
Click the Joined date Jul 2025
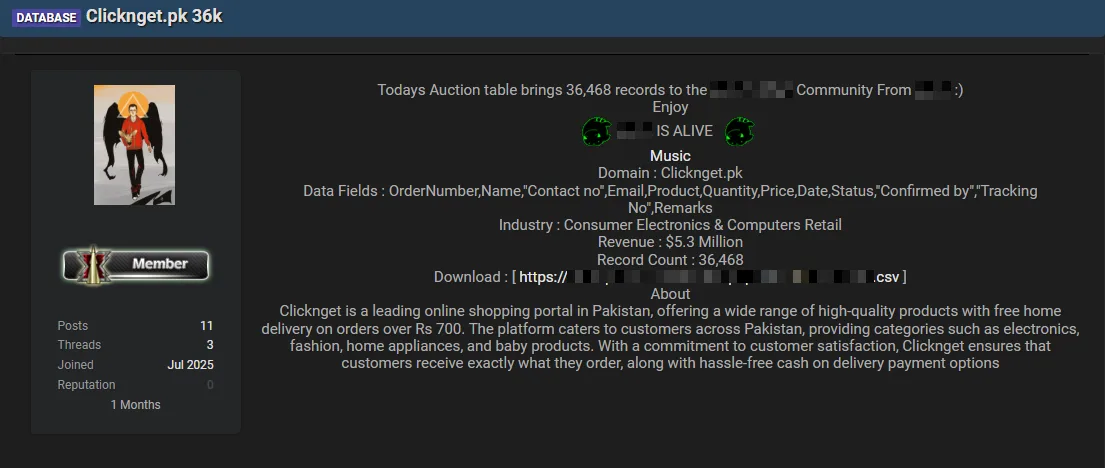(190, 365)
